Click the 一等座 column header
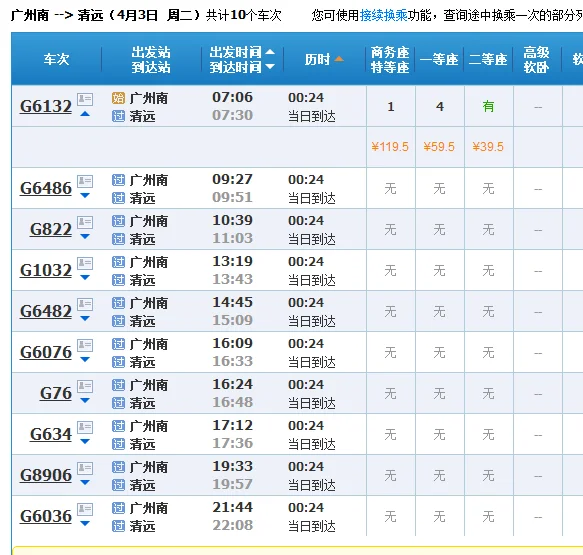 [439, 59]
